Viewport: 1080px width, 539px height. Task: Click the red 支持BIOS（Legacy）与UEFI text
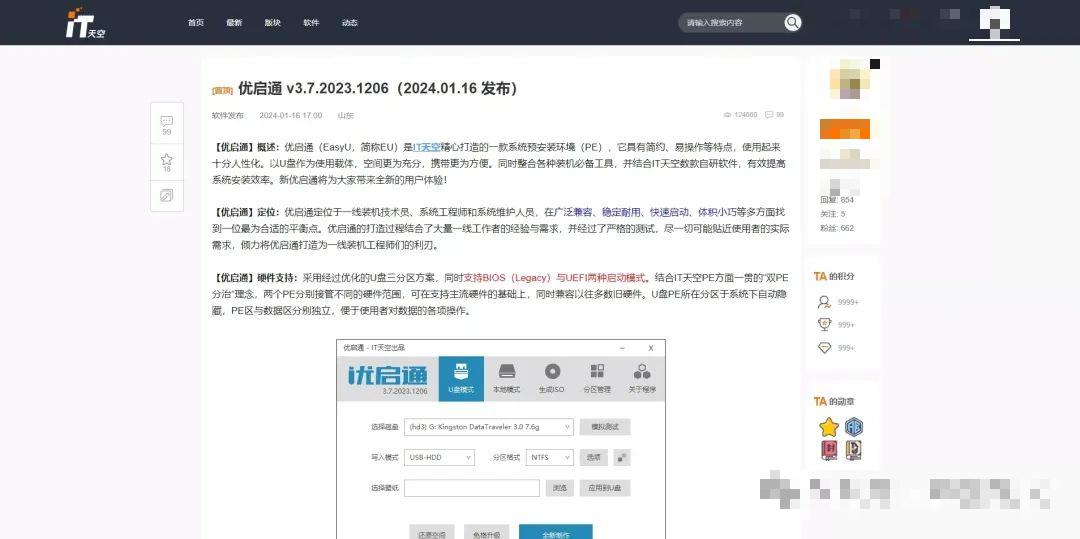554,278
